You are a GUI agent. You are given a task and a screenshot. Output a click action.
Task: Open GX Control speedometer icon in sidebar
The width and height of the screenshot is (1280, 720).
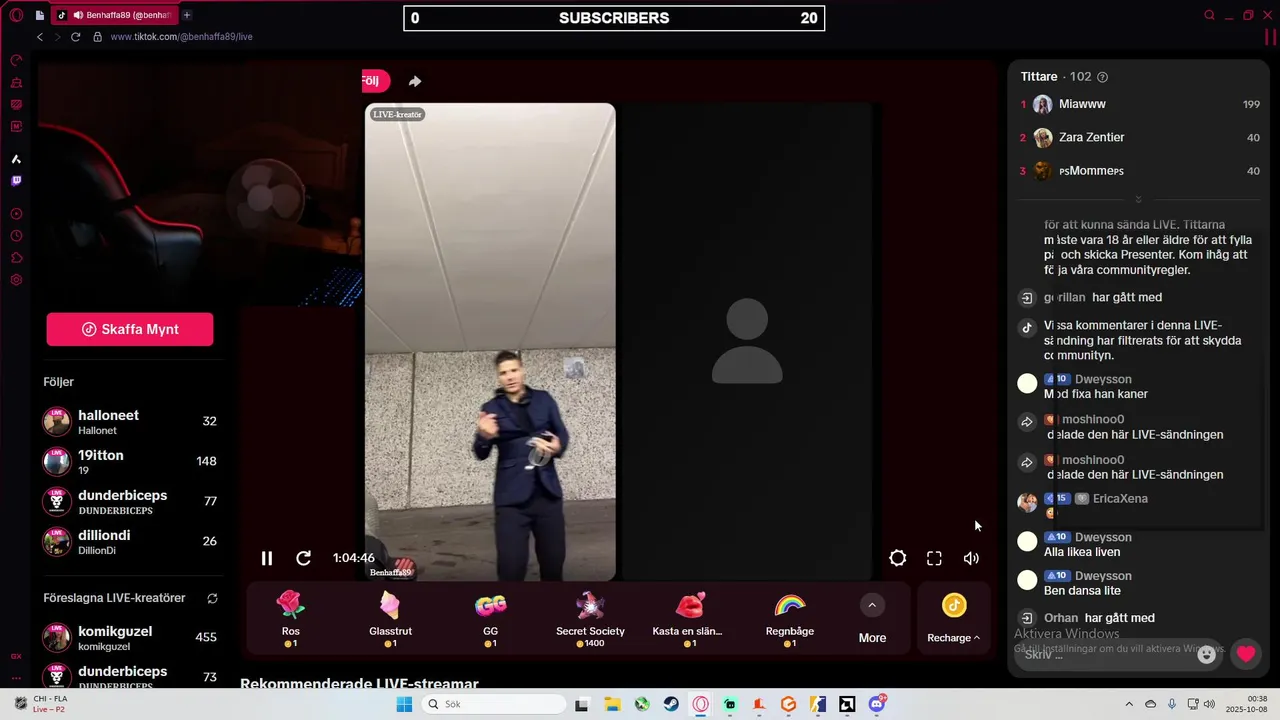point(16,60)
